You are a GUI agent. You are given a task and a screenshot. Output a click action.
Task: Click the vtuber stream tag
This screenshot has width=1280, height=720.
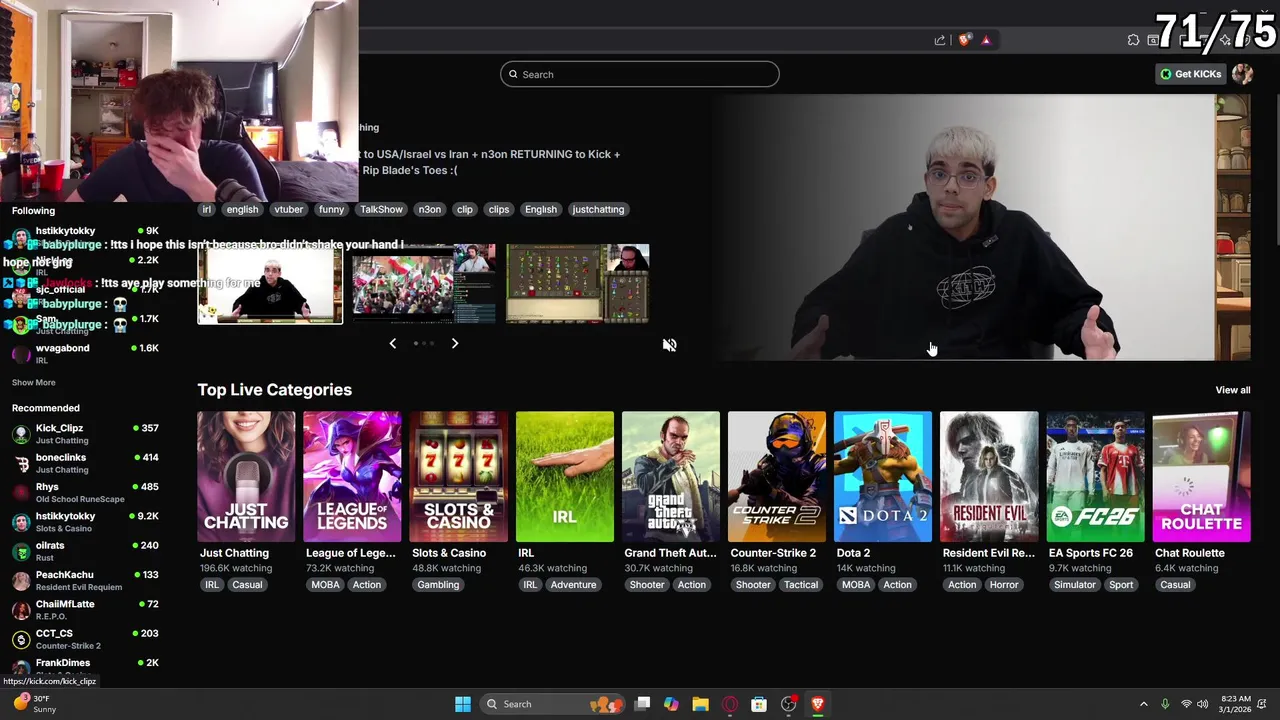point(288,209)
